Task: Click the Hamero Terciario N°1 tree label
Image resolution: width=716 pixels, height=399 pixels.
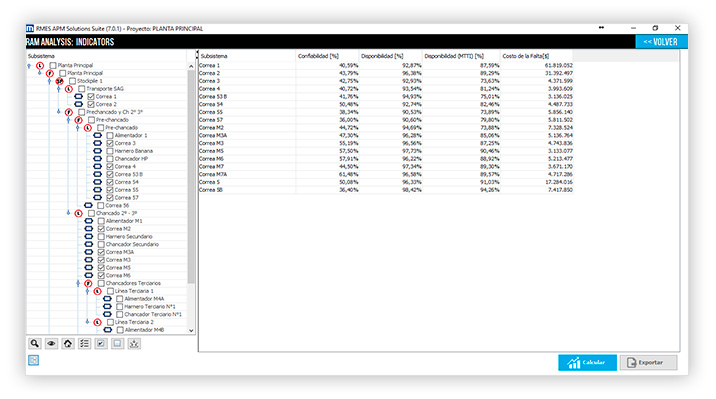Action: coord(149,306)
